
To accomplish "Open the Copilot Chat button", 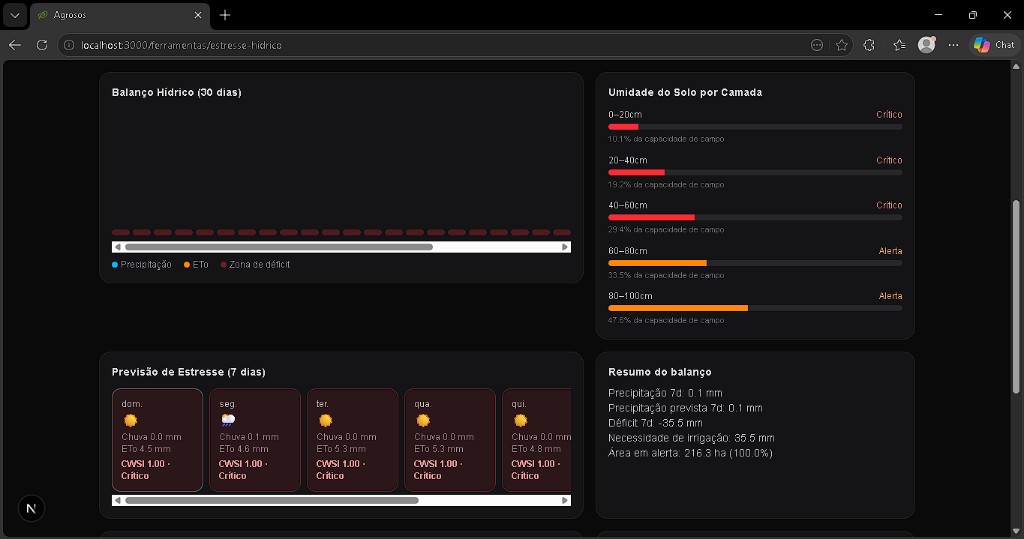I will pyautogui.click(x=995, y=44).
